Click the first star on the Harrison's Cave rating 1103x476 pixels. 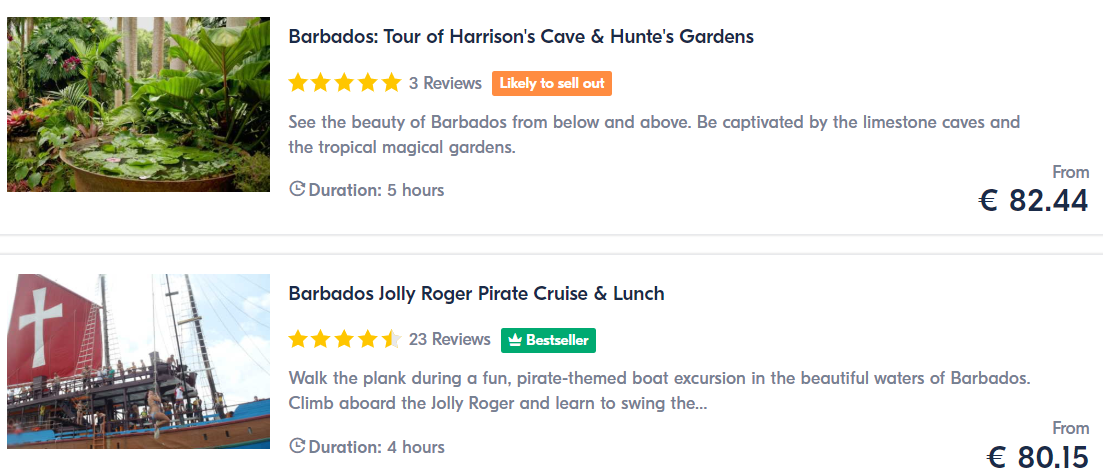coord(298,83)
